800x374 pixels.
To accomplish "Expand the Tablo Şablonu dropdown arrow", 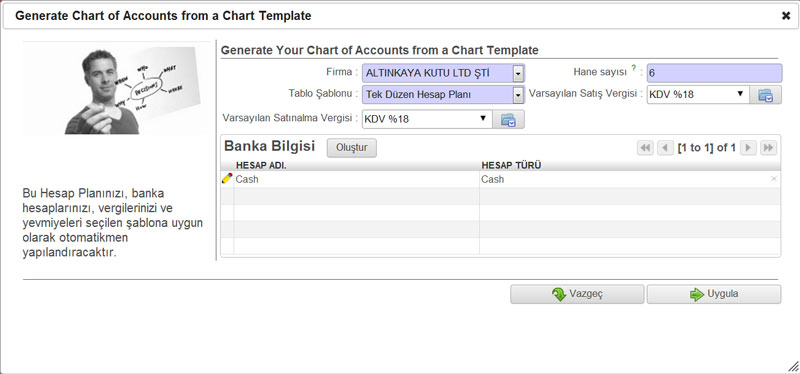I will (x=519, y=95).
